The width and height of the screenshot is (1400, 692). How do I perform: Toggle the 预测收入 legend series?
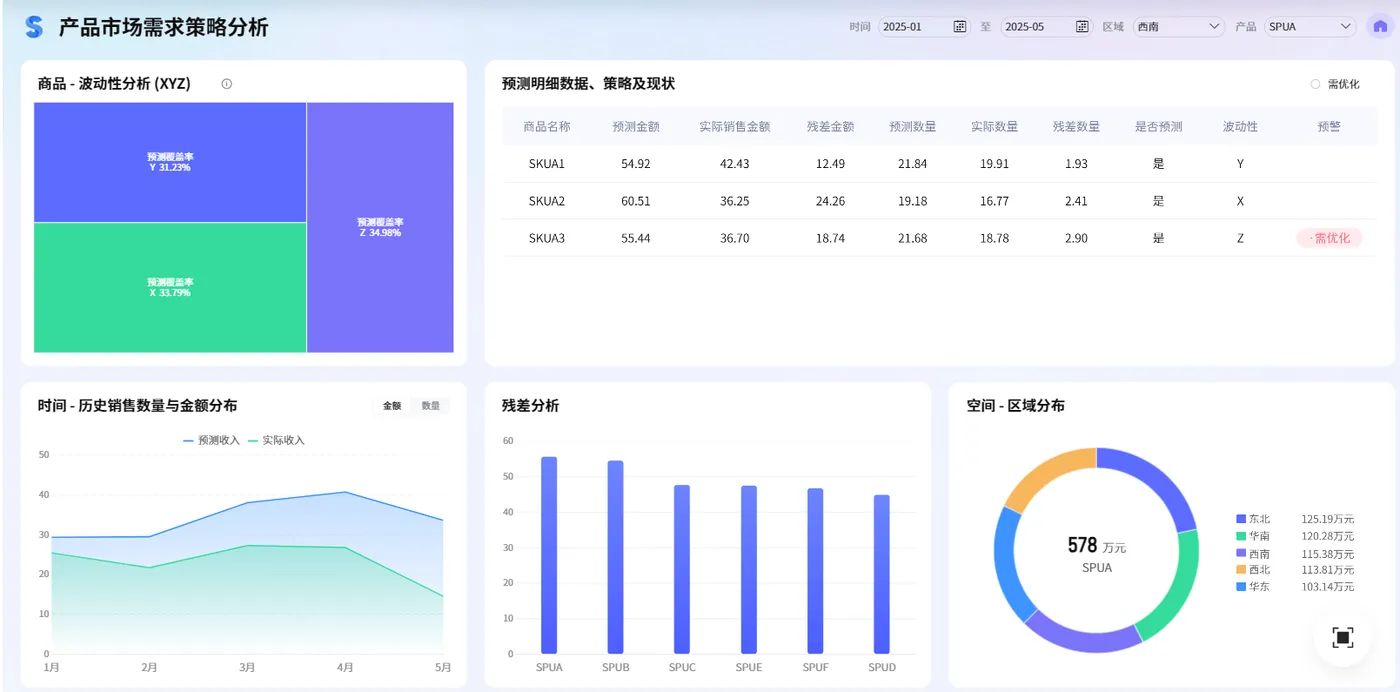click(211, 440)
